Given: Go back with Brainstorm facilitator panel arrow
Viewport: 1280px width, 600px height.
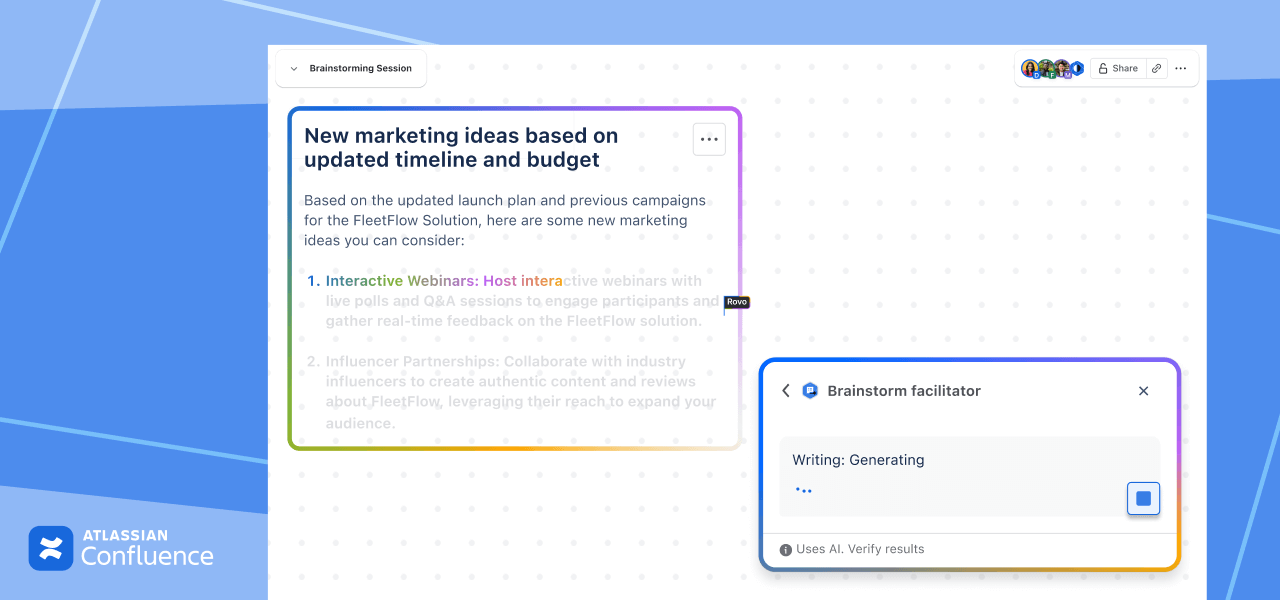Looking at the screenshot, I should coord(786,391).
